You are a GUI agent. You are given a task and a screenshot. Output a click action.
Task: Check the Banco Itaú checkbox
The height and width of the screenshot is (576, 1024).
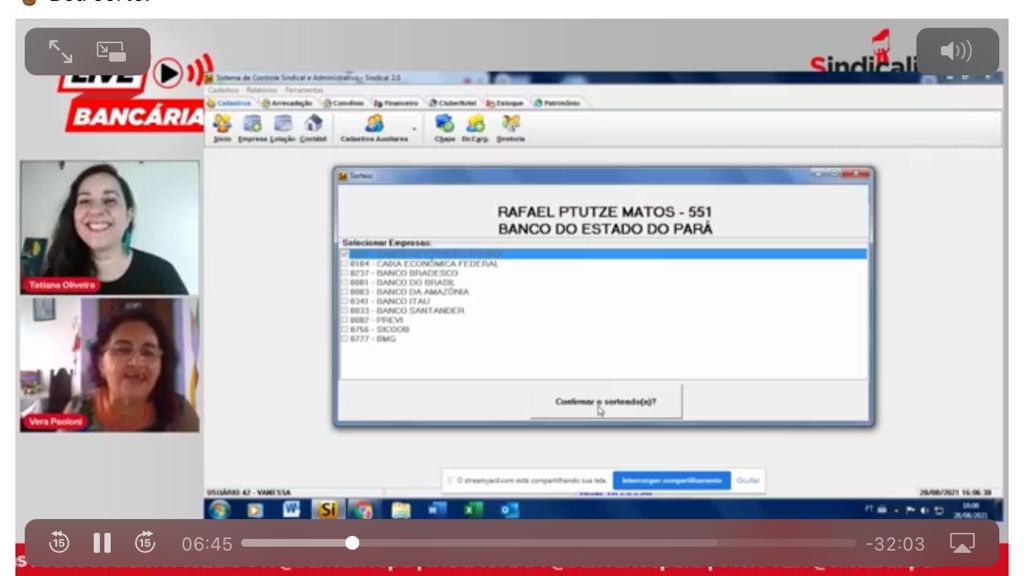coord(345,302)
